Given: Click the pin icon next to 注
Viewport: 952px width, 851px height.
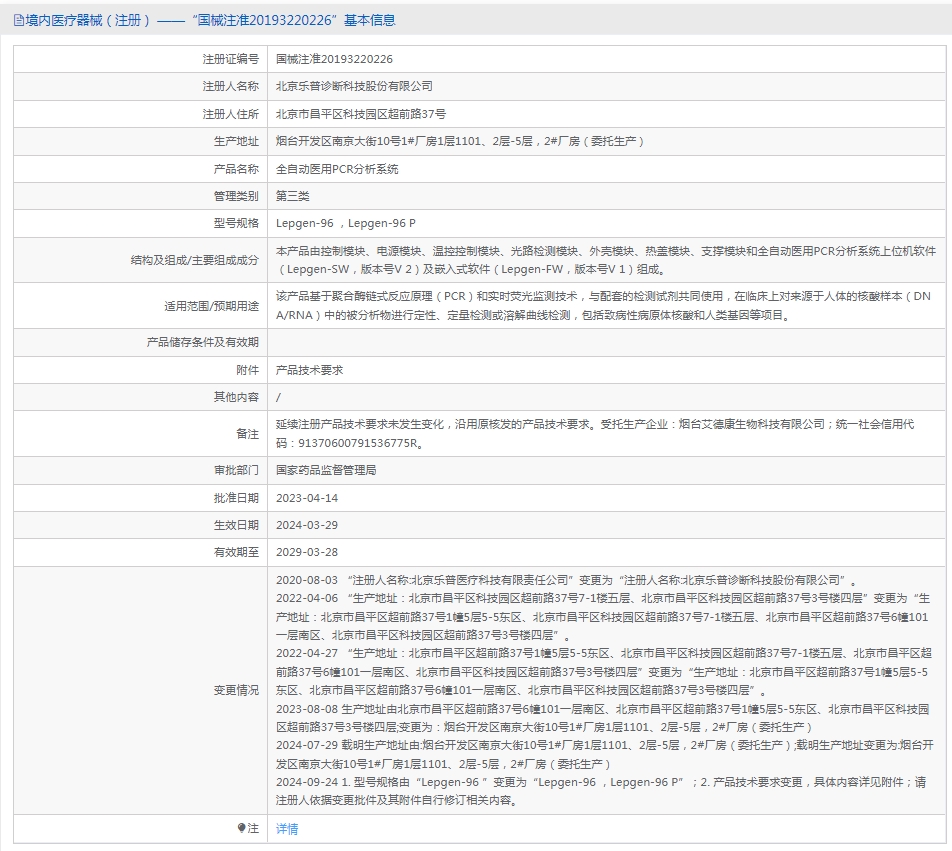Looking at the screenshot, I should pos(242,828).
